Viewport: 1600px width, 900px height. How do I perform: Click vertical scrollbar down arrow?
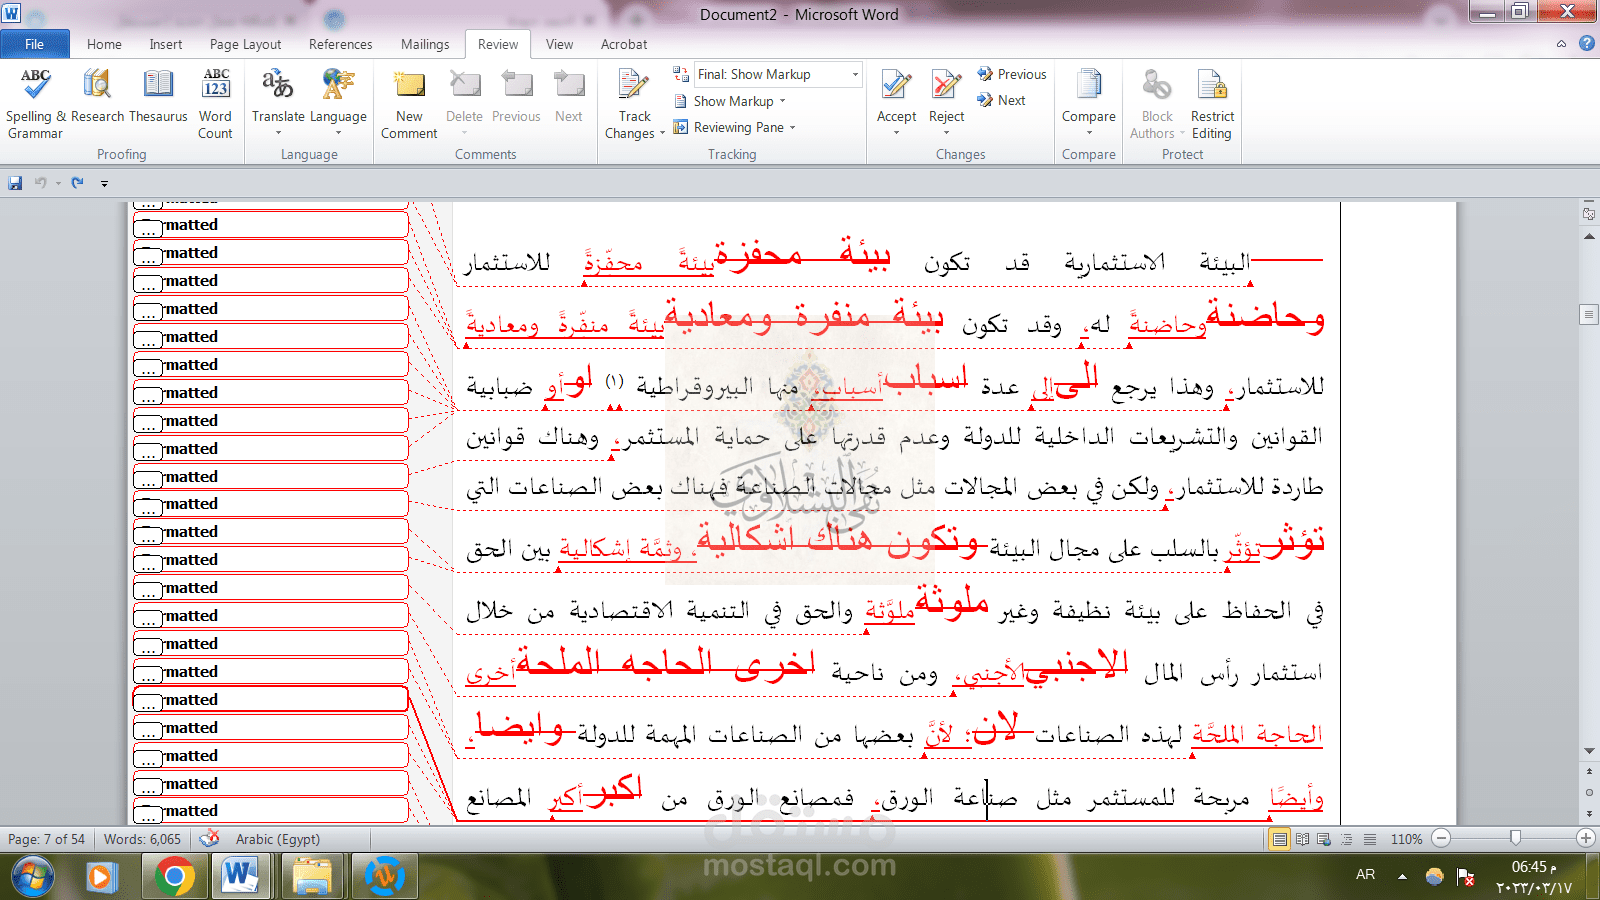1589,751
